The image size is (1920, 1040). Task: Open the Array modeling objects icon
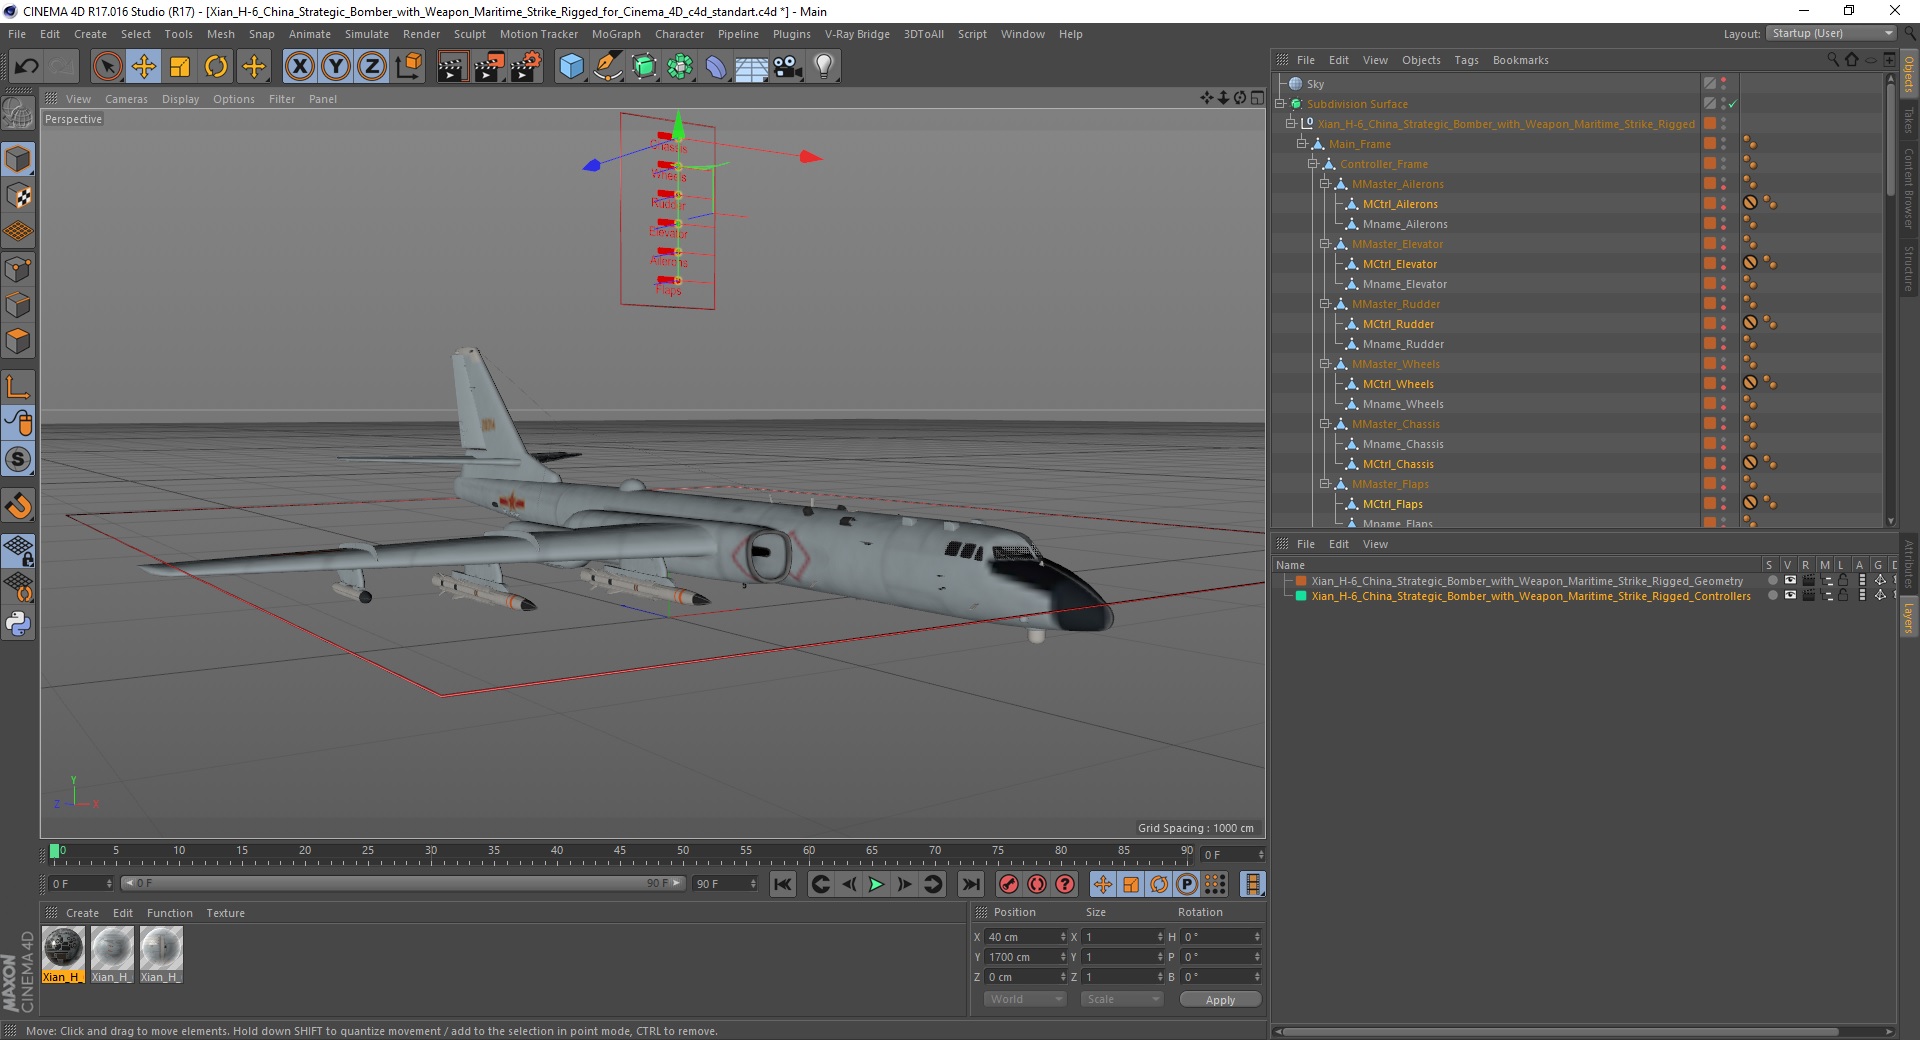pyautogui.click(x=680, y=67)
